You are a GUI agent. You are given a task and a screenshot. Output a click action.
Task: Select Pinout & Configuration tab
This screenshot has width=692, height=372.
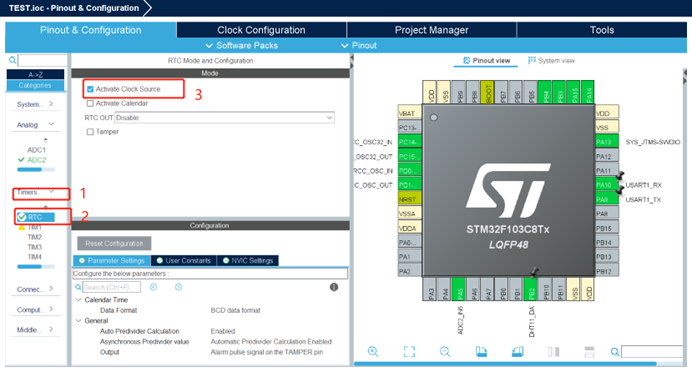[x=90, y=30]
